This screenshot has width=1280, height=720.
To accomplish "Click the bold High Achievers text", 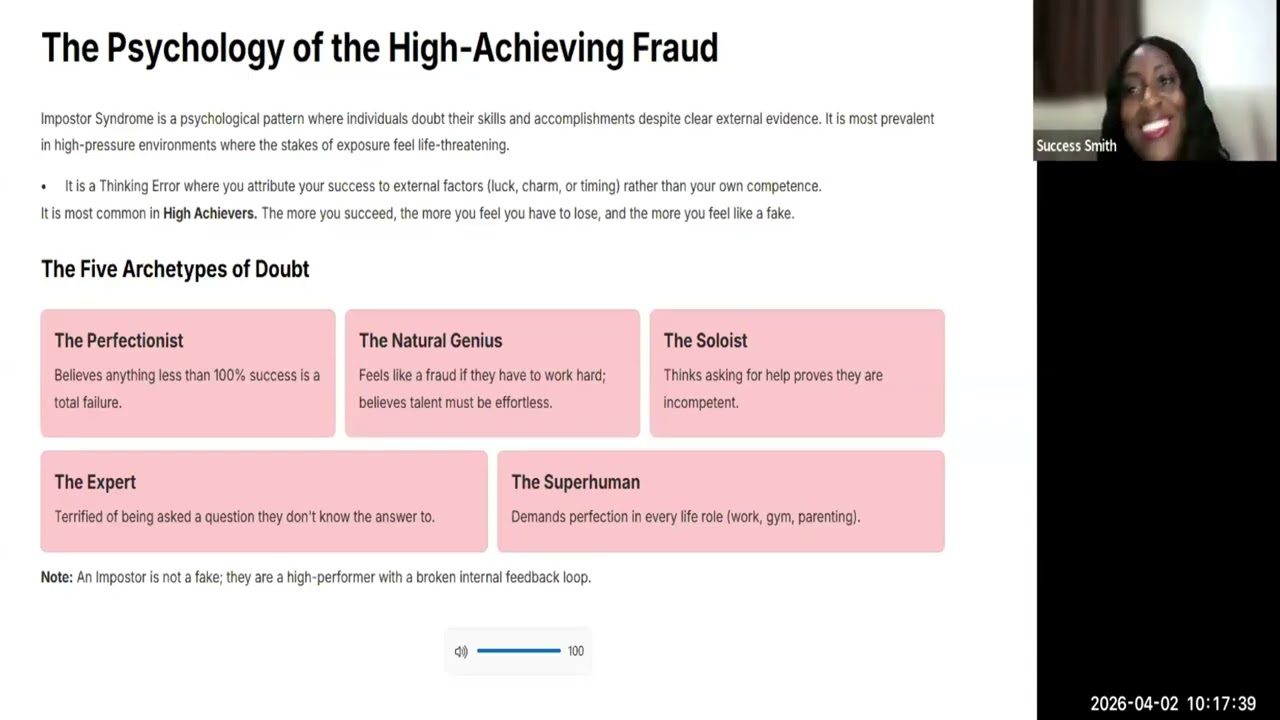I will (210, 213).
